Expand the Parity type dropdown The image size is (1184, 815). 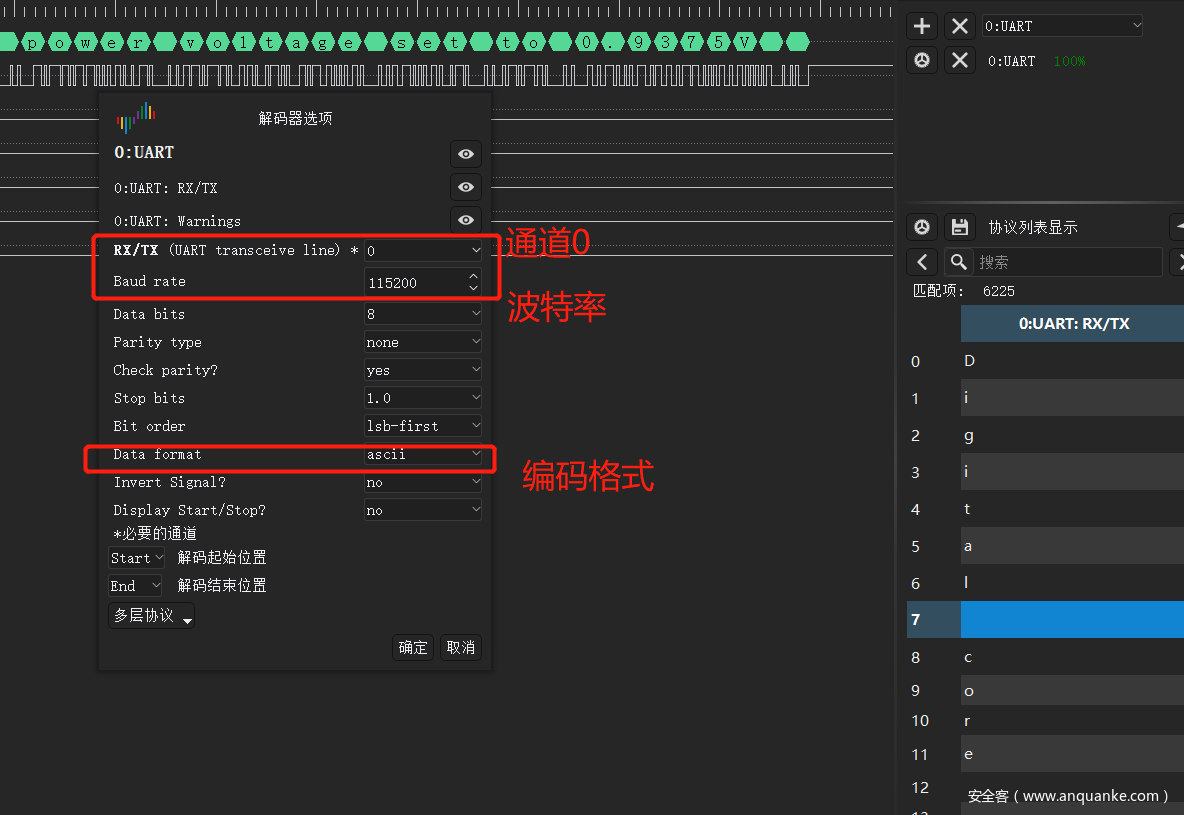pos(423,342)
